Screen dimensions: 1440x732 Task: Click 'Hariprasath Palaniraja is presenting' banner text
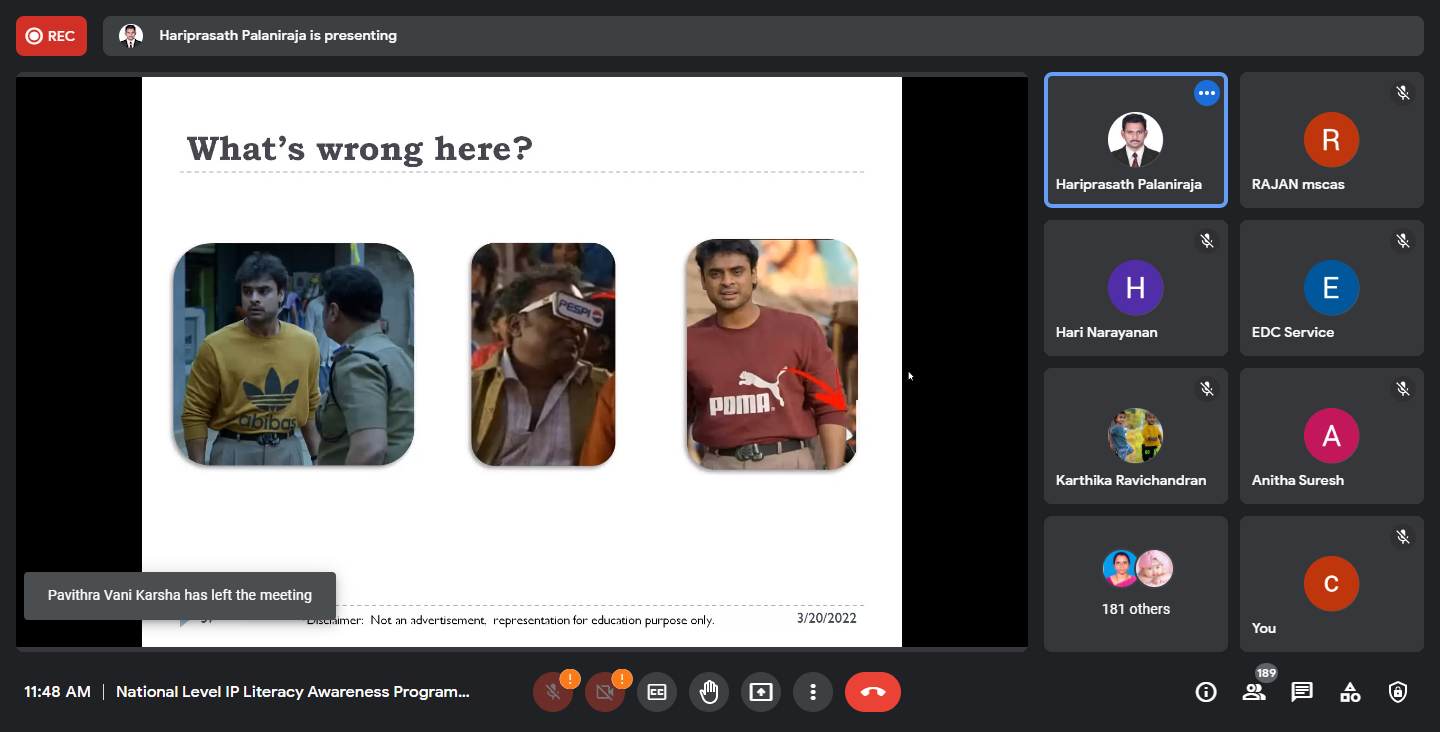tap(278, 36)
